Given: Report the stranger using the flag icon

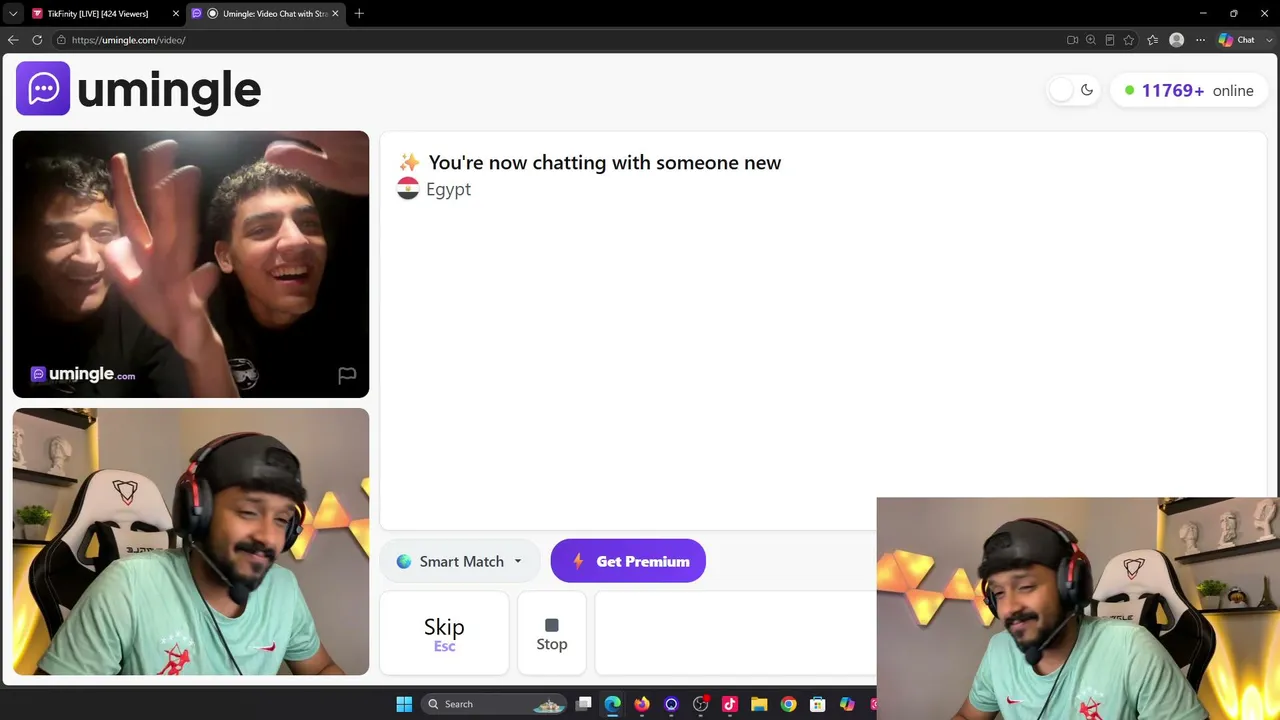Looking at the screenshot, I should point(347,375).
